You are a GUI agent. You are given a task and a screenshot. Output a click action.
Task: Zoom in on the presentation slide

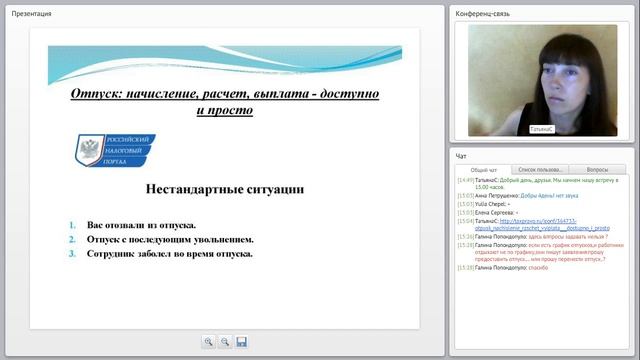click(x=209, y=342)
